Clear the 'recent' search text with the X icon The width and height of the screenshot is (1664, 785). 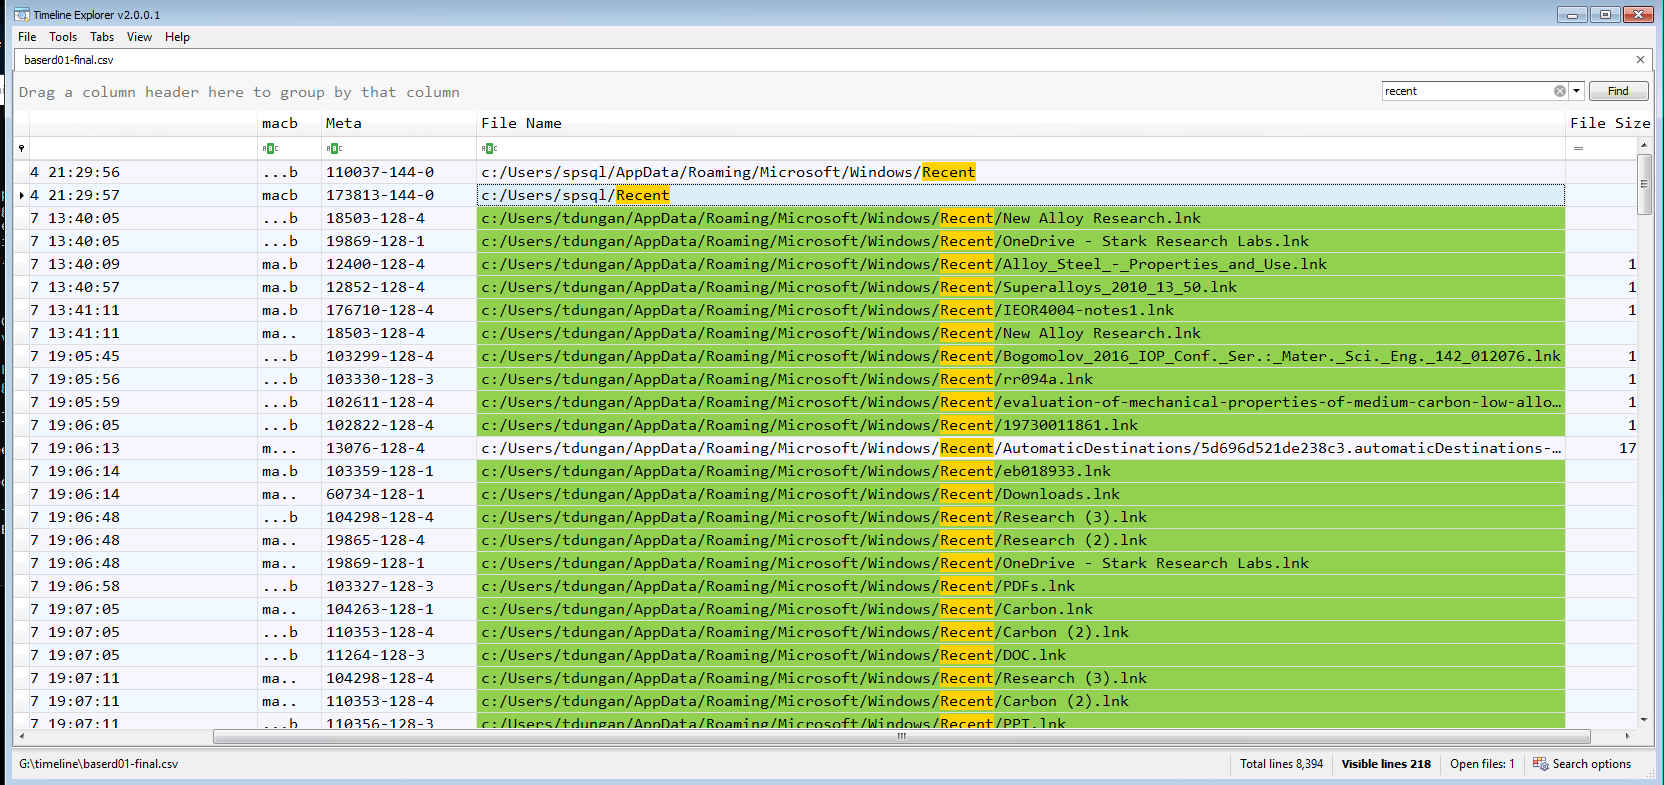point(1559,91)
